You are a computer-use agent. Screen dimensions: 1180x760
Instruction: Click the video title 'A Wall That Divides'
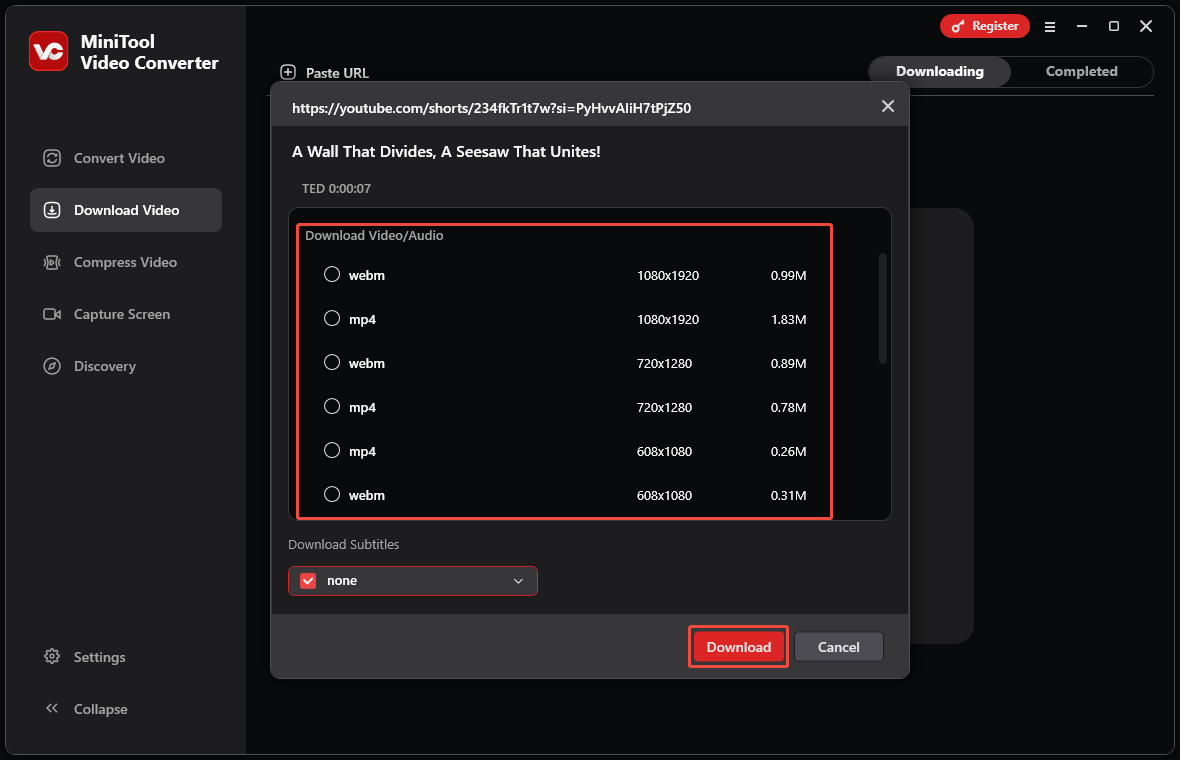446,151
